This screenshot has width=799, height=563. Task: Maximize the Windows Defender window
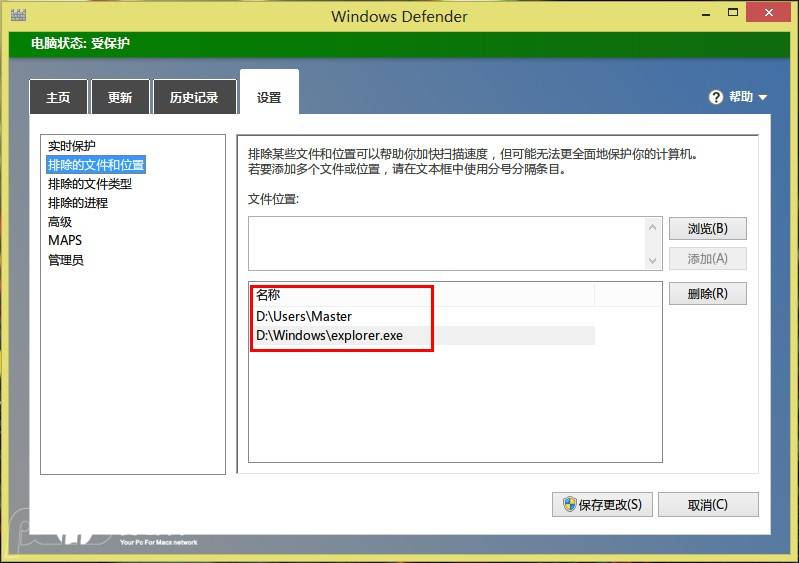coord(733,13)
